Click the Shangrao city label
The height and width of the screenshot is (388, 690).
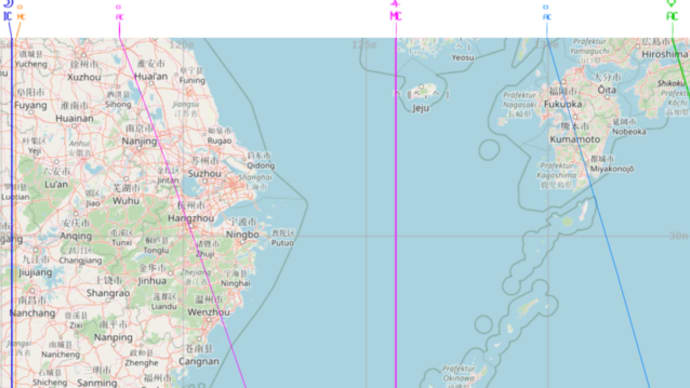pos(108,293)
